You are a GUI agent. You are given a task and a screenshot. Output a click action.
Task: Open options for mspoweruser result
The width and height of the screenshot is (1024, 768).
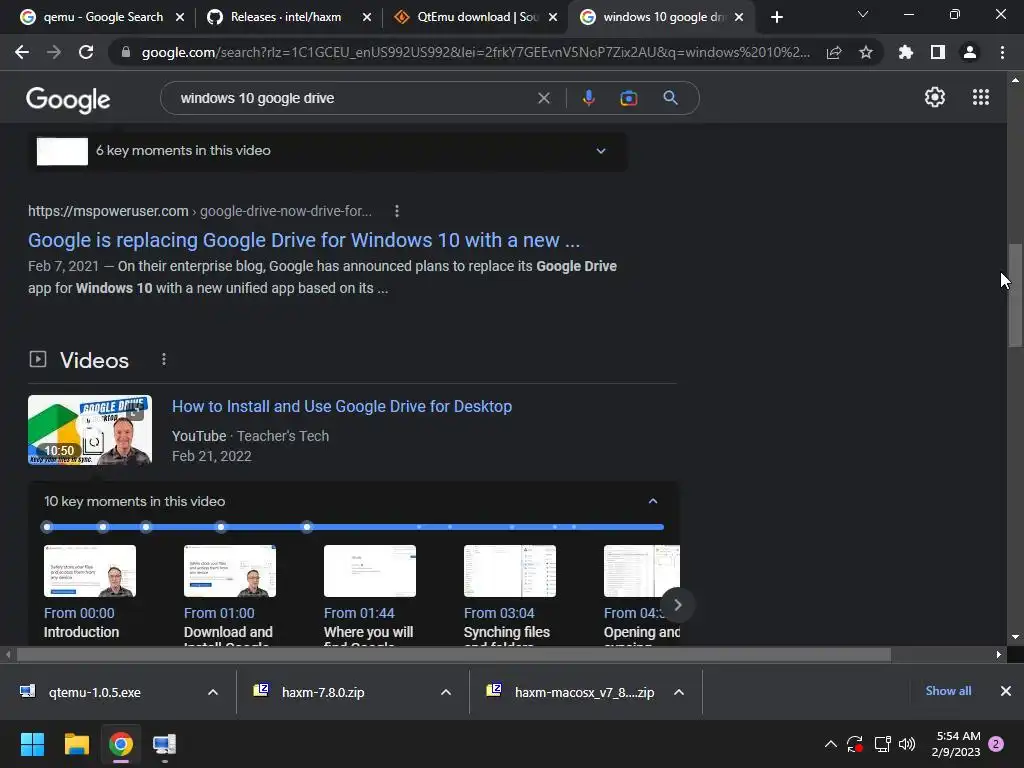pyautogui.click(x=396, y=211)
